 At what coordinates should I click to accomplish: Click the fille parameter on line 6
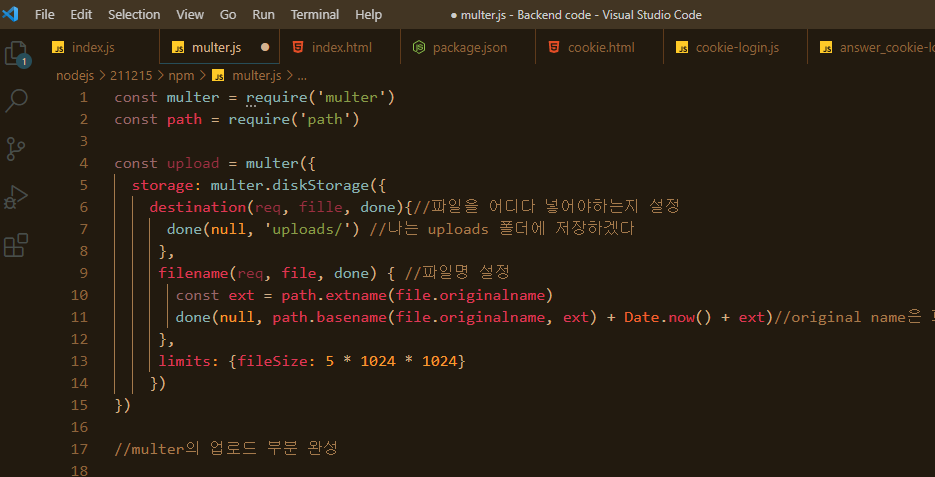[x=320, y=207]
